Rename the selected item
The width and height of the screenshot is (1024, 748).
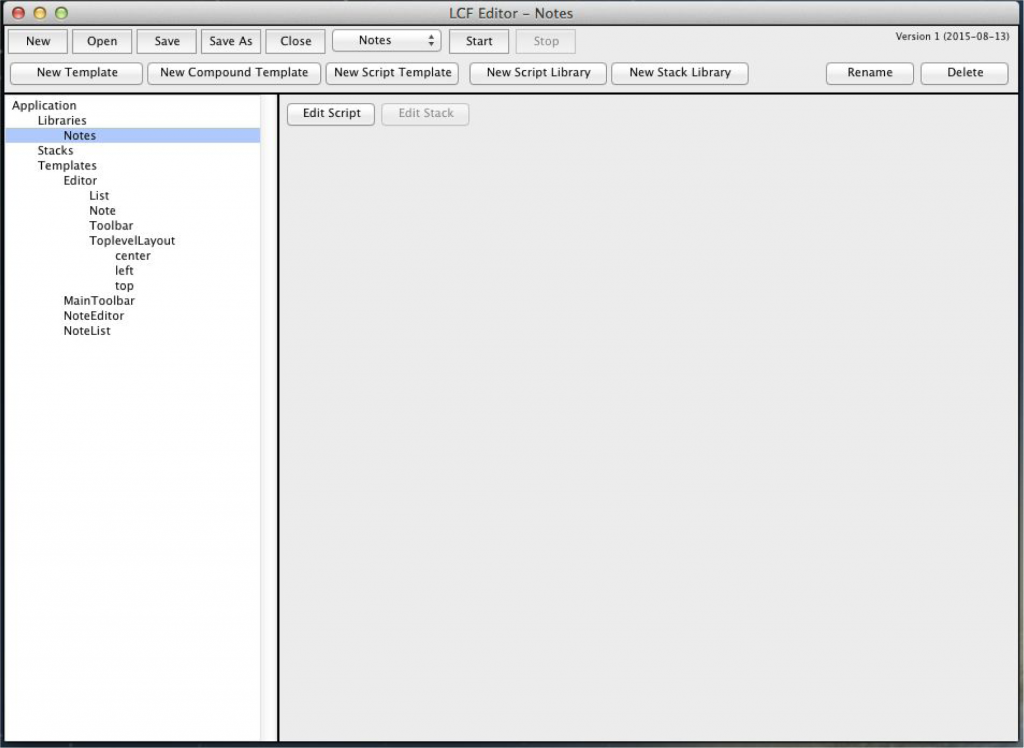point(869,73)
